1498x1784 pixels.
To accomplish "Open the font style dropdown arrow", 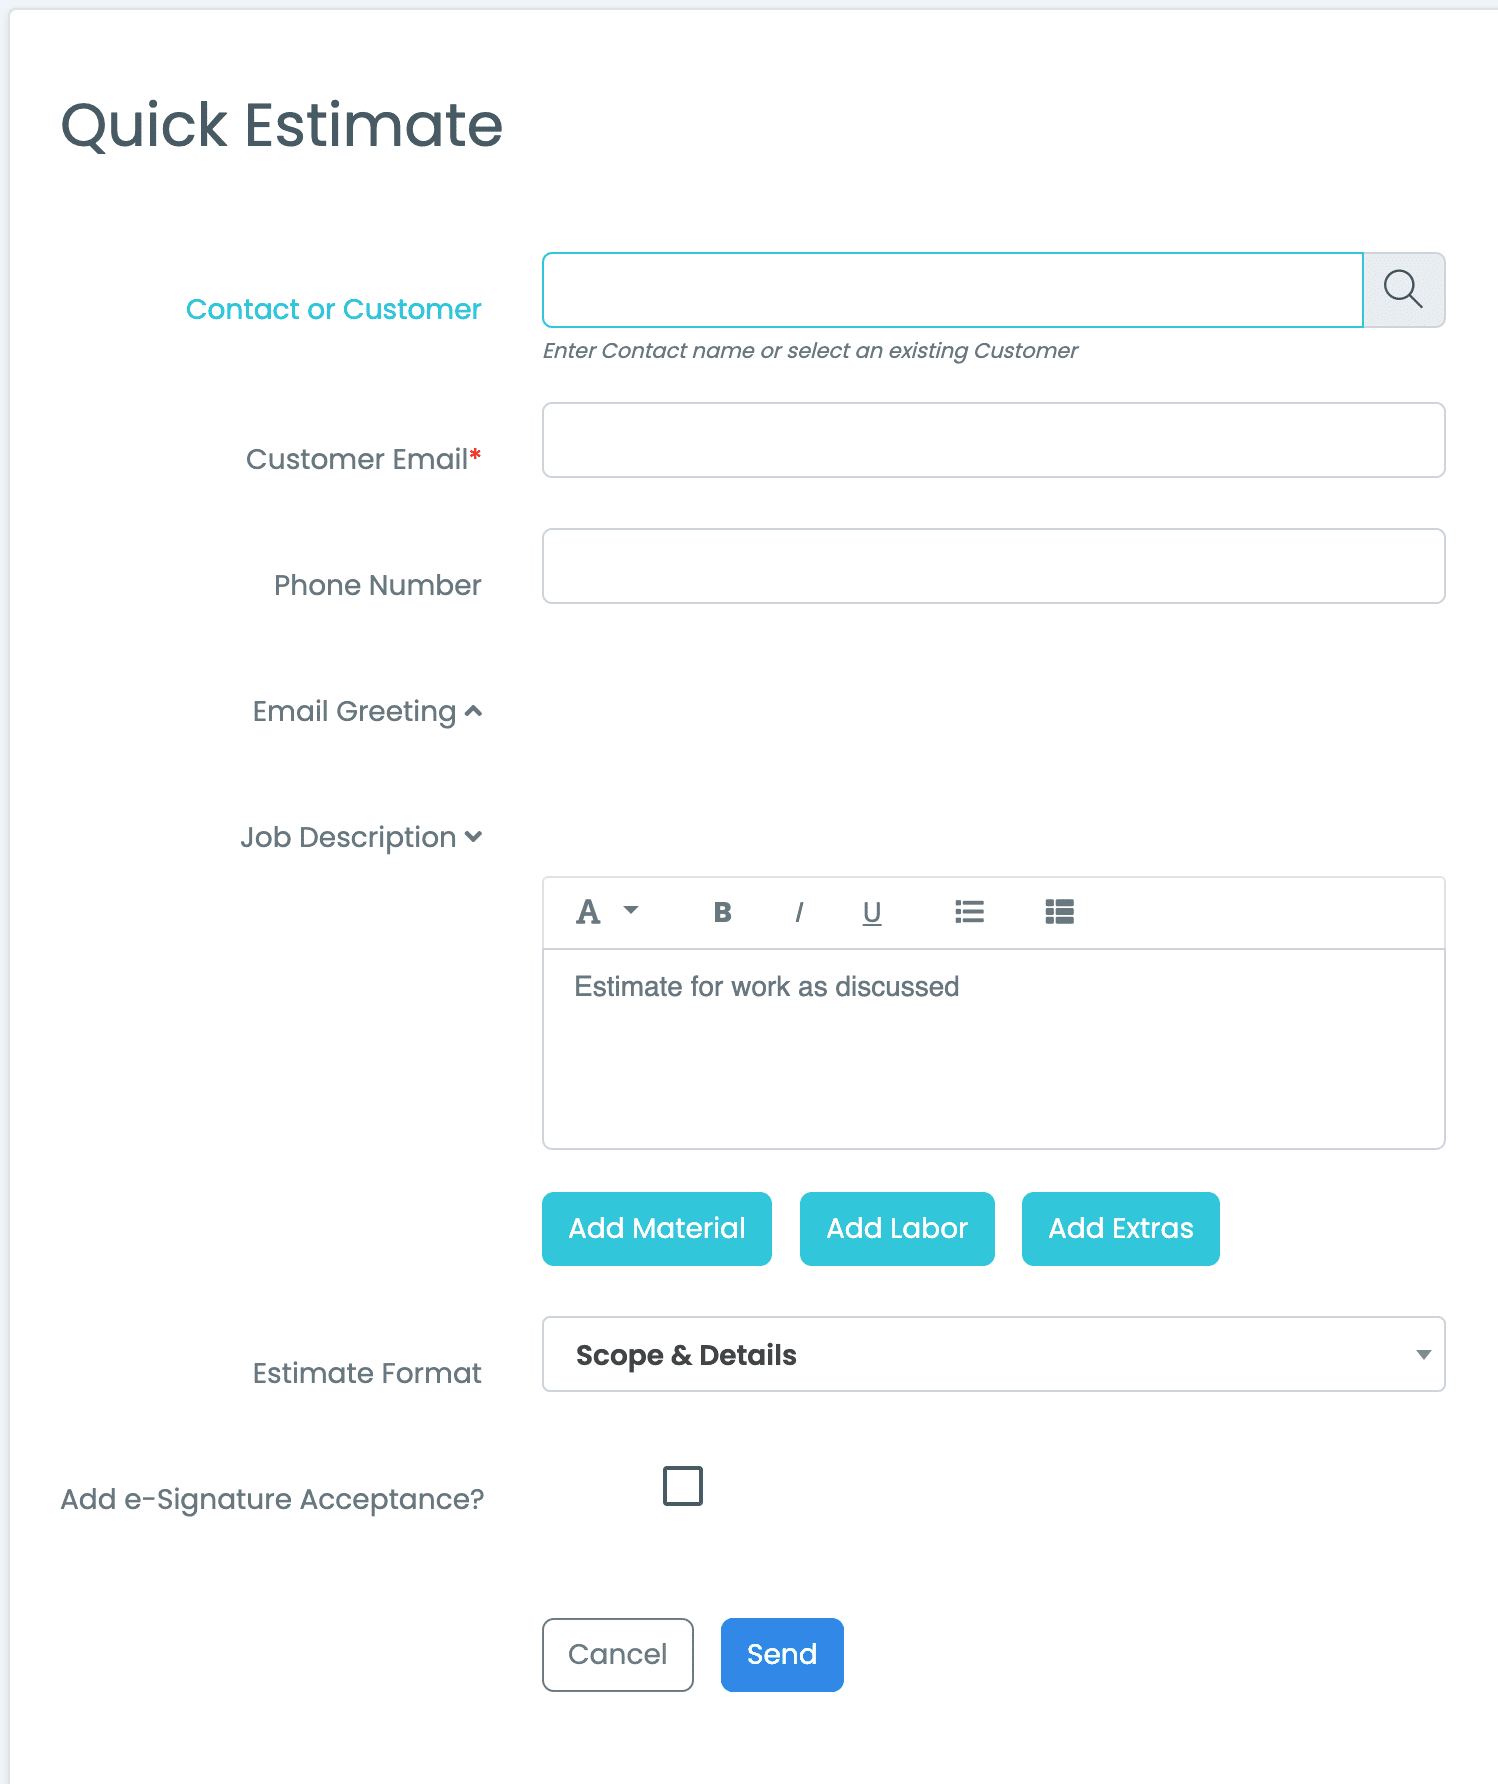I will 630,912.
